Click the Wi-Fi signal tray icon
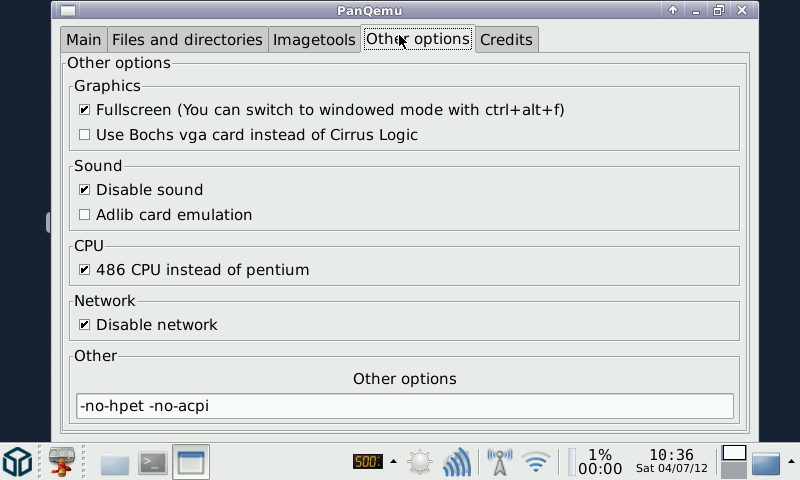This screenshot has height=480, width=800. pos(537,462)
